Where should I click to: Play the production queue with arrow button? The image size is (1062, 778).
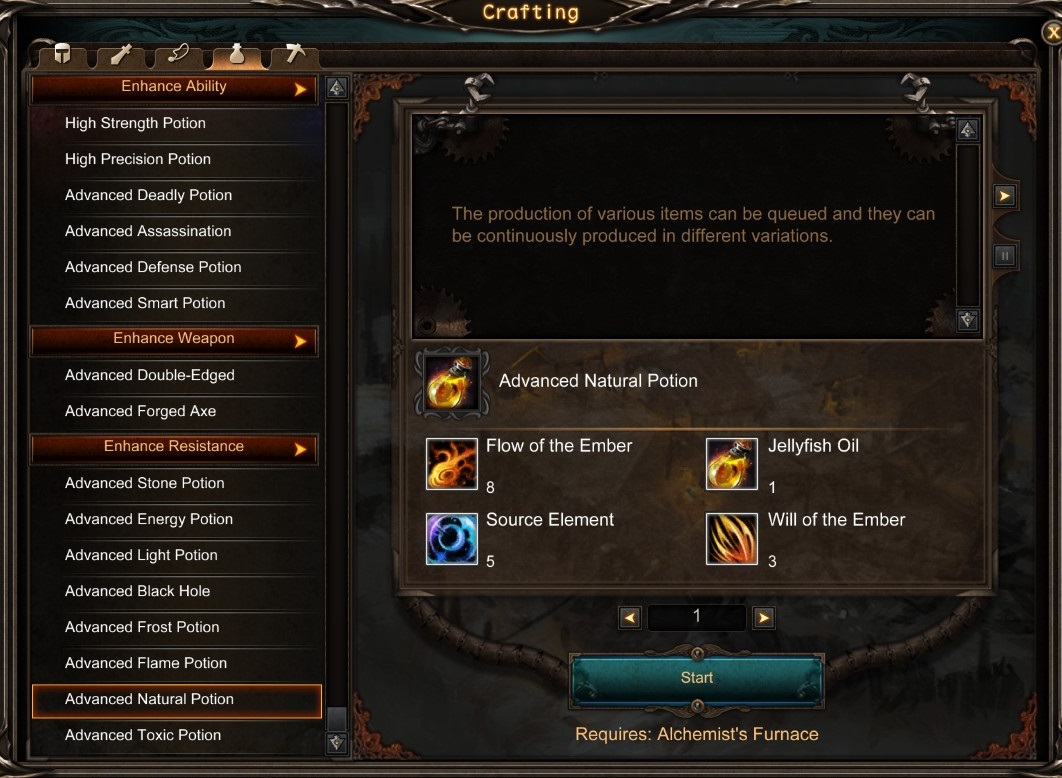(x=1004, y=196)
